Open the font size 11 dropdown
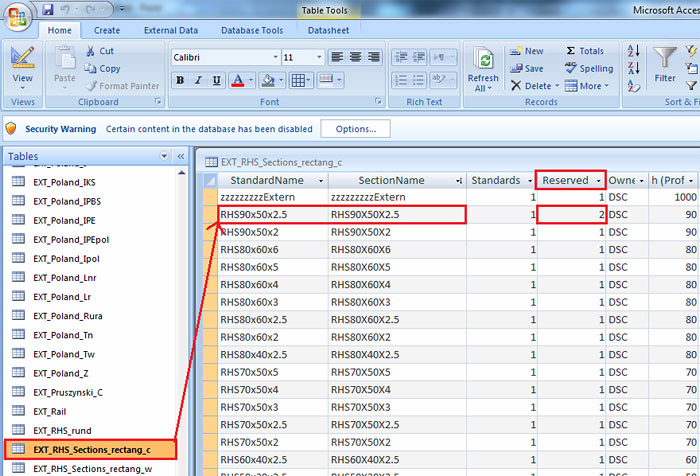Viewport: 700px width, 476px height. tap(319, 58)
